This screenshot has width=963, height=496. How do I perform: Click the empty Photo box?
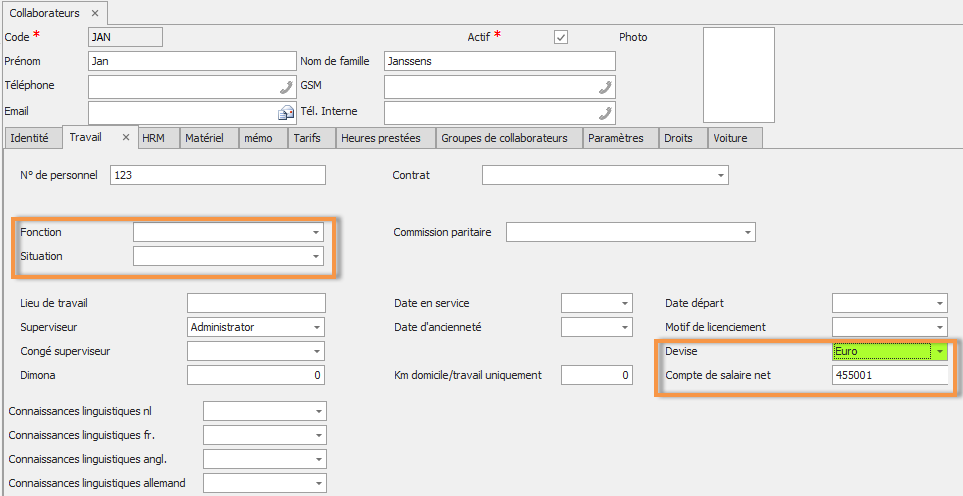tap(739, 75)
